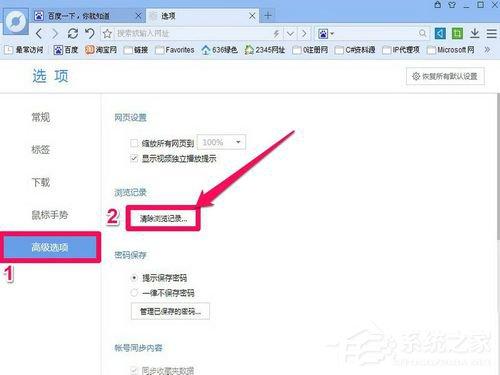Click the search magnifier icon
The width and height of the screenshot is (500, 375).
(x=422, y=33)
